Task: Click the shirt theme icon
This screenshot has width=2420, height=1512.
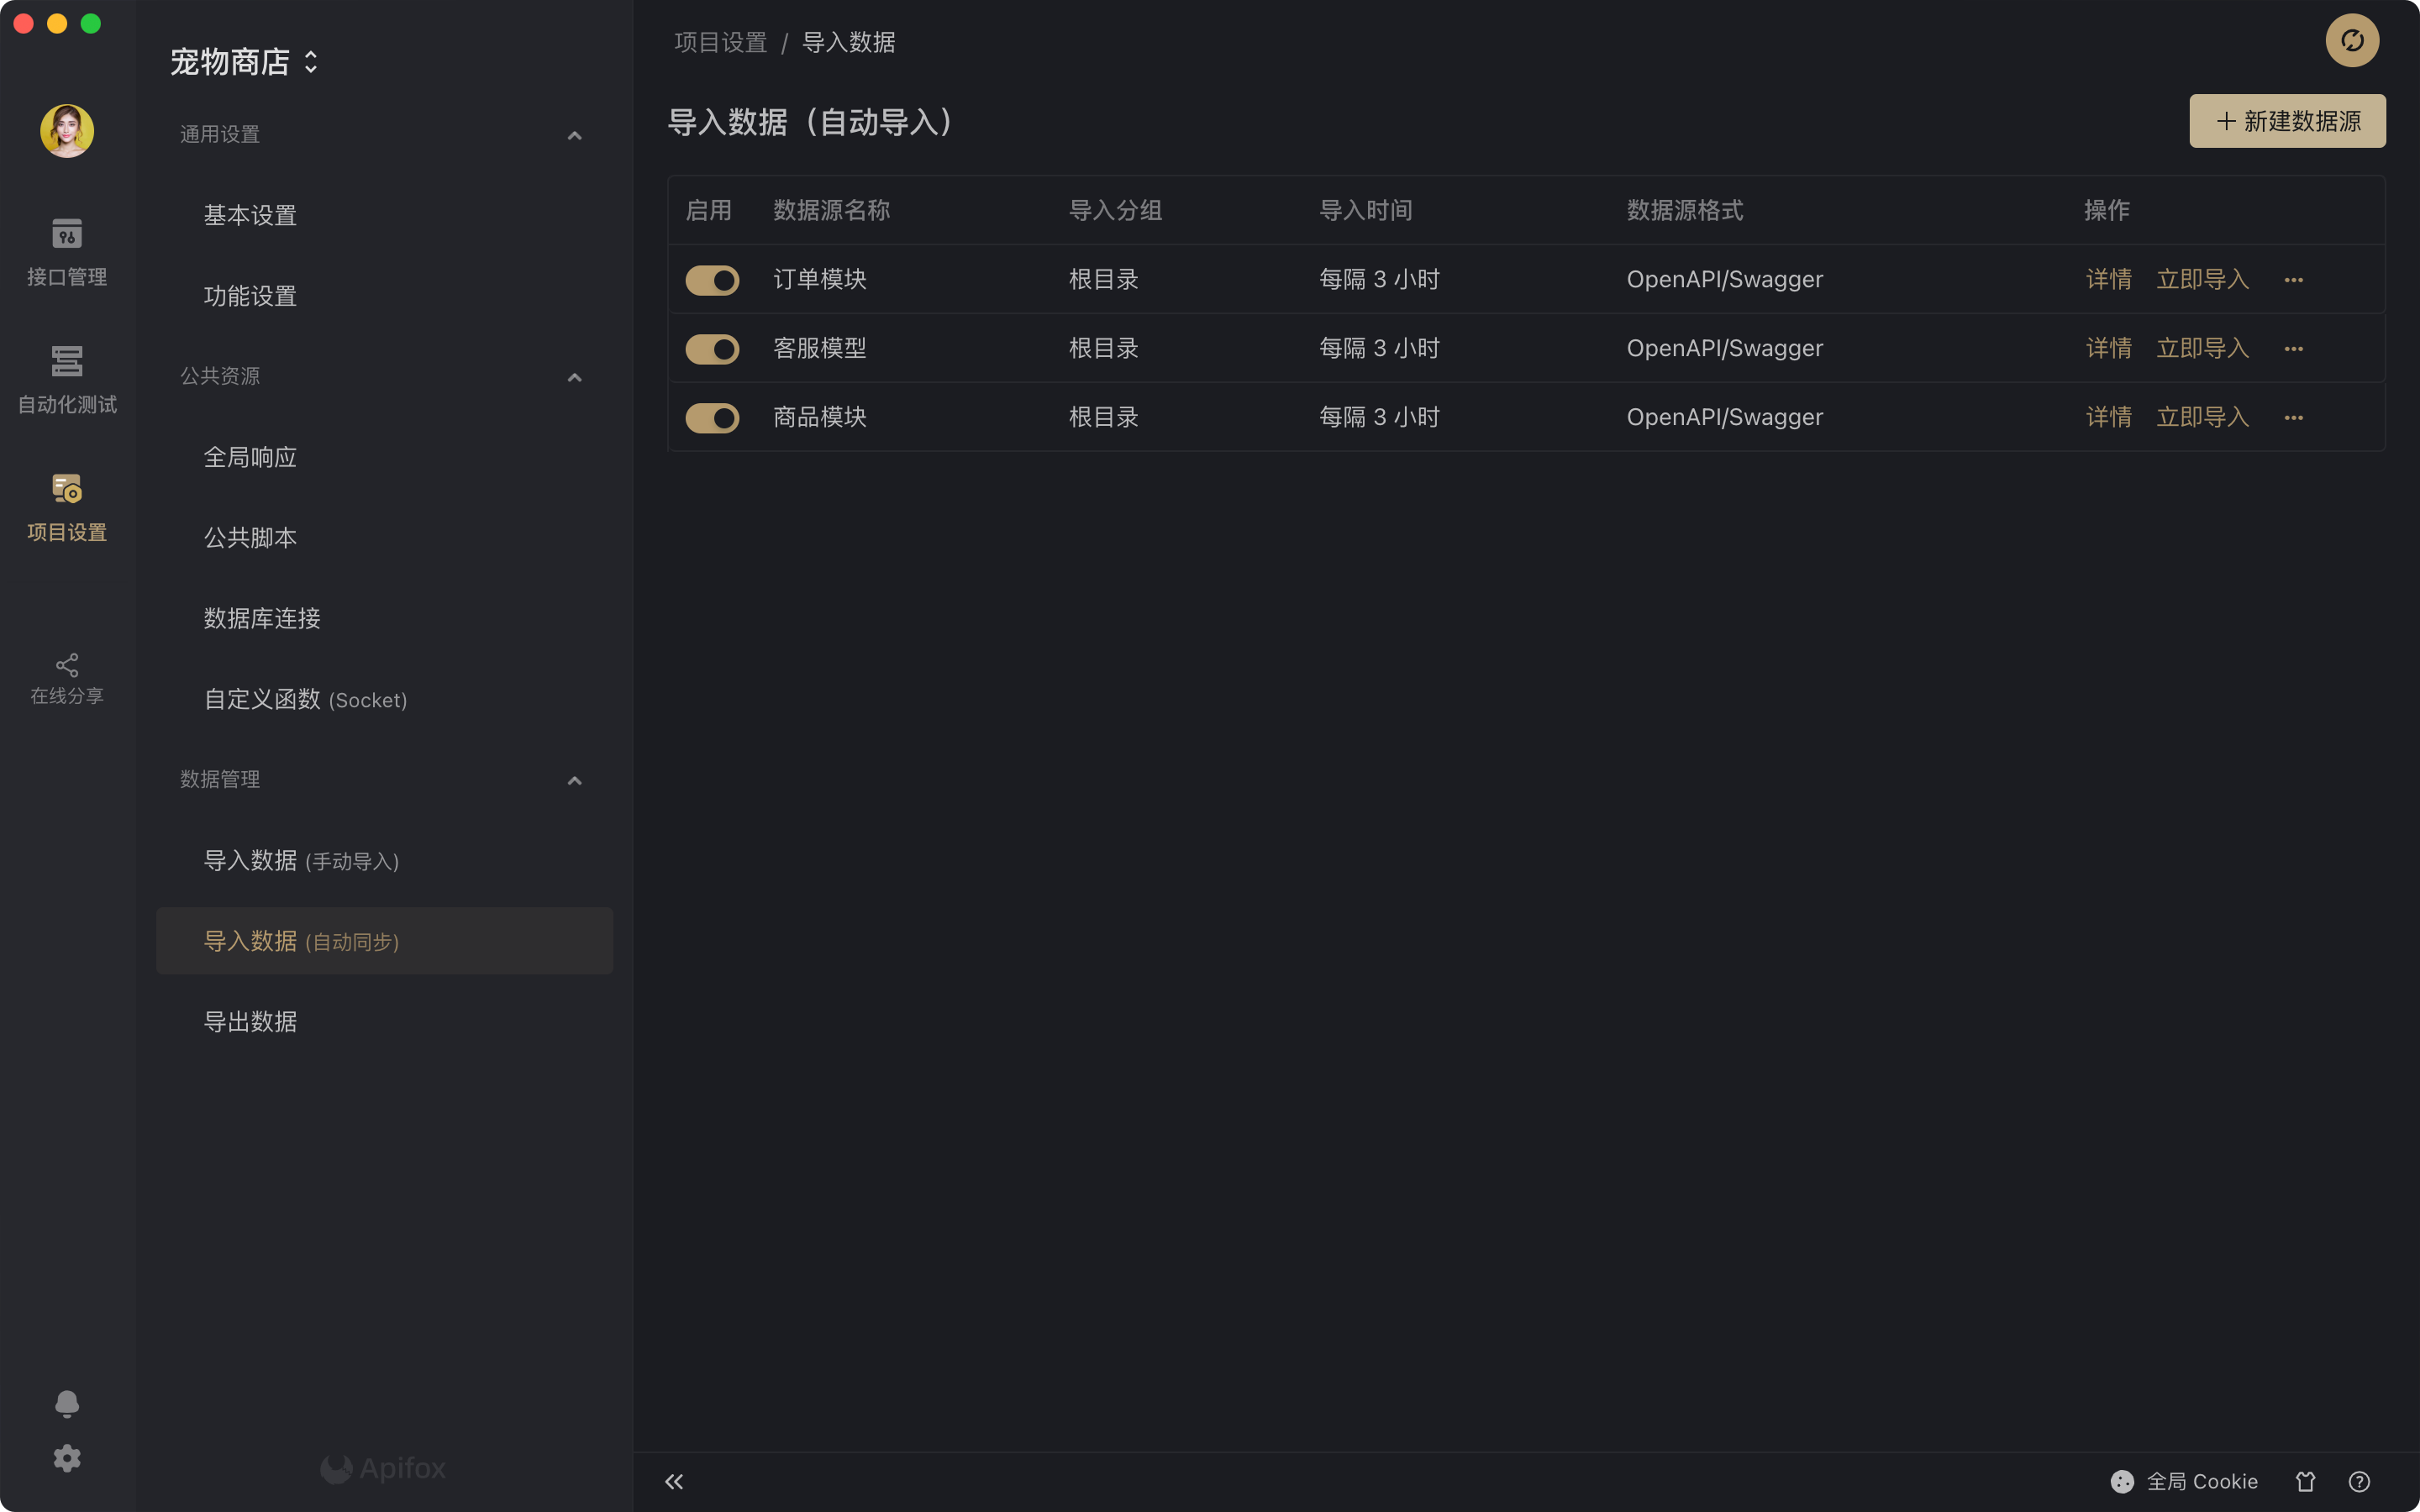Action: pos(2305,1482)
